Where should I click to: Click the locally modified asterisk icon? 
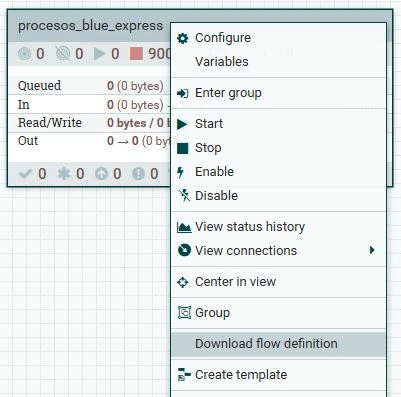[x=64, y=174]
